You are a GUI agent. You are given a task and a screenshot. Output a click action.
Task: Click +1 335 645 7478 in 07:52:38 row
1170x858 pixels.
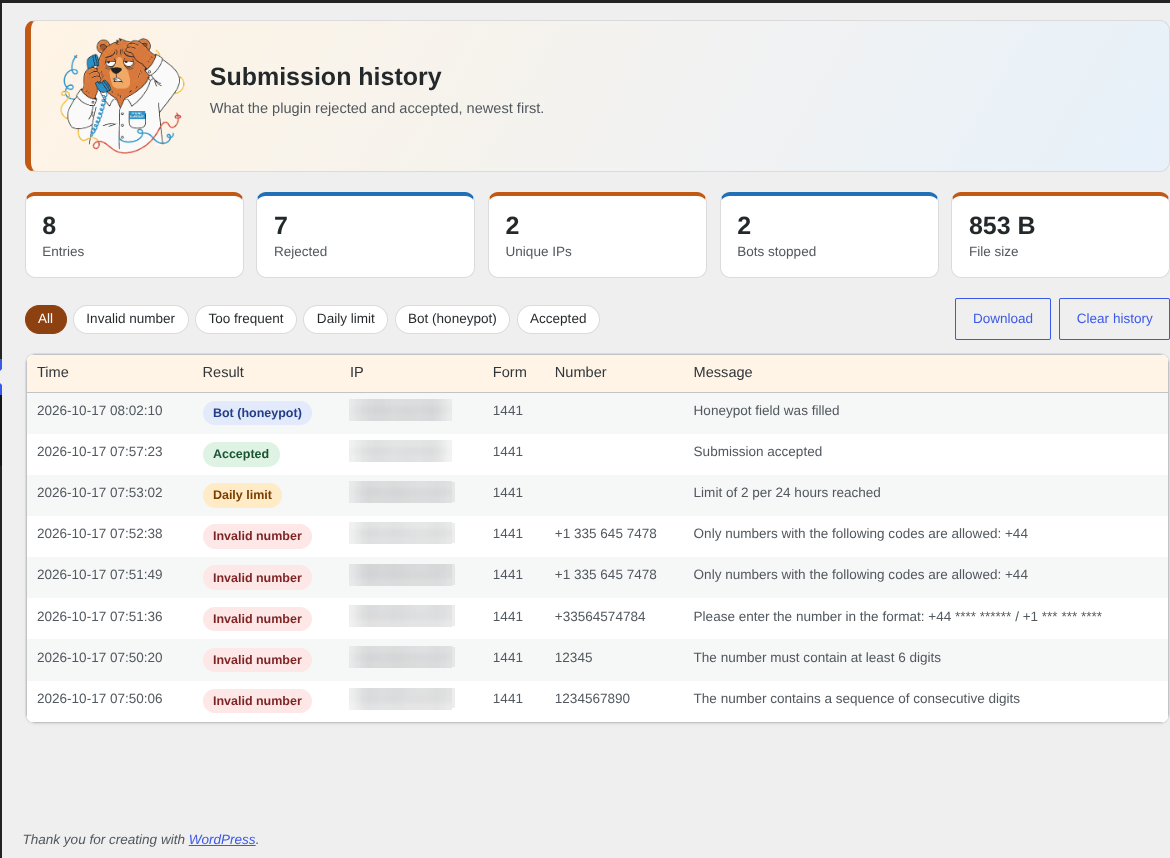[605, 533]
